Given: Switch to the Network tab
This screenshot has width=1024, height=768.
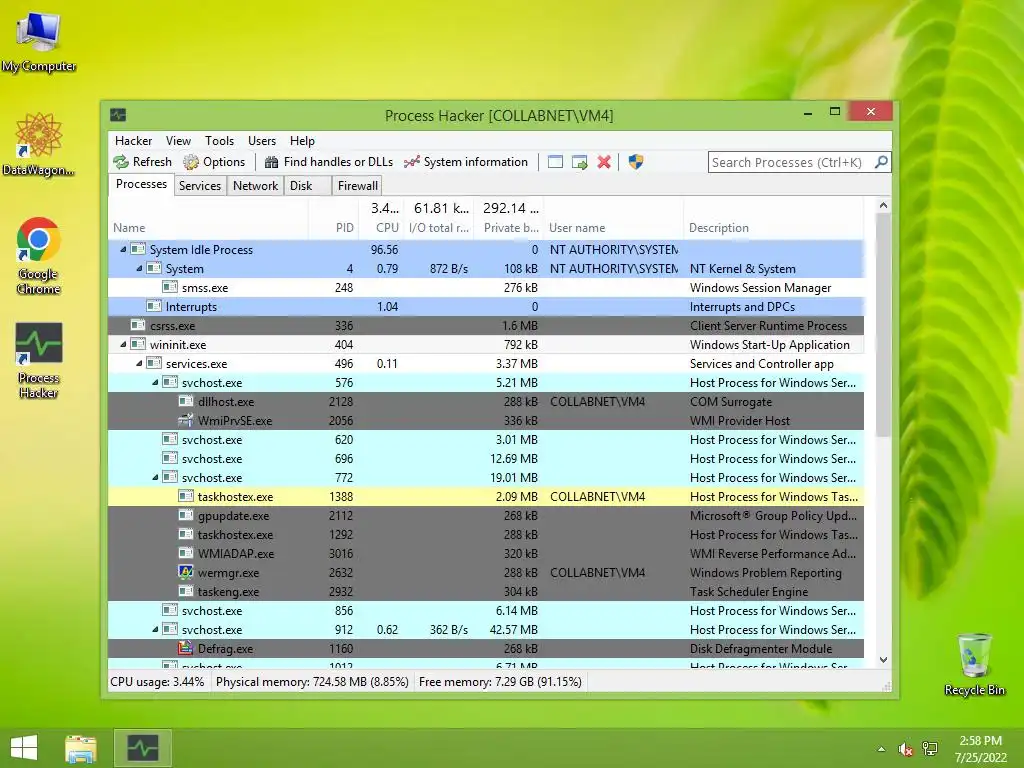Looking at the screenshot, I should tap(255, 185).
